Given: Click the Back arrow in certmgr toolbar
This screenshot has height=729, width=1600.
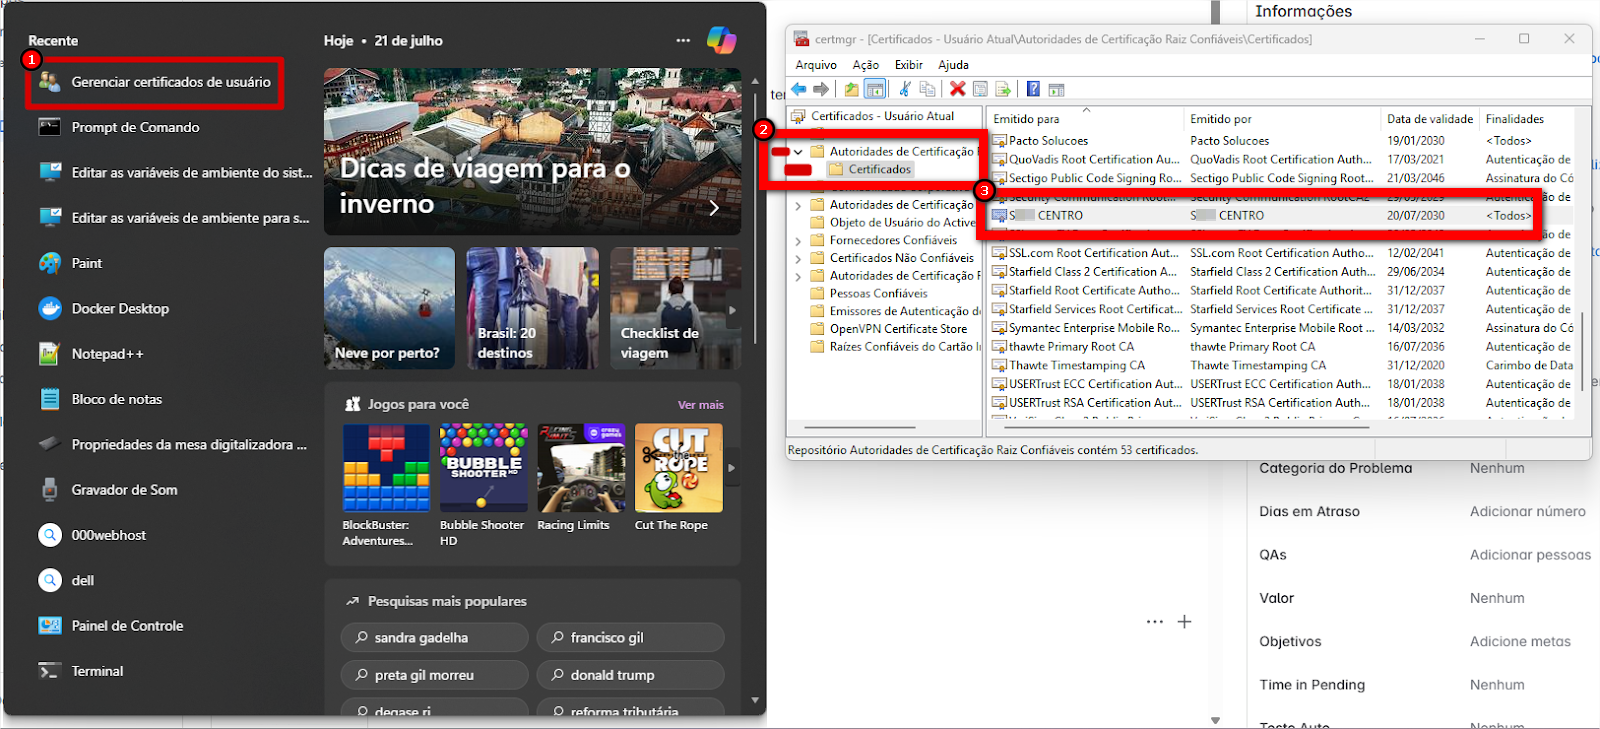Looking at the screenshot, I should [798, 89].
